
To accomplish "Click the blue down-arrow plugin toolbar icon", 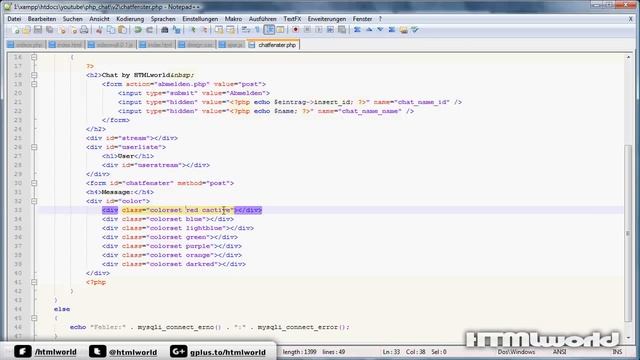I will point(380,30).
